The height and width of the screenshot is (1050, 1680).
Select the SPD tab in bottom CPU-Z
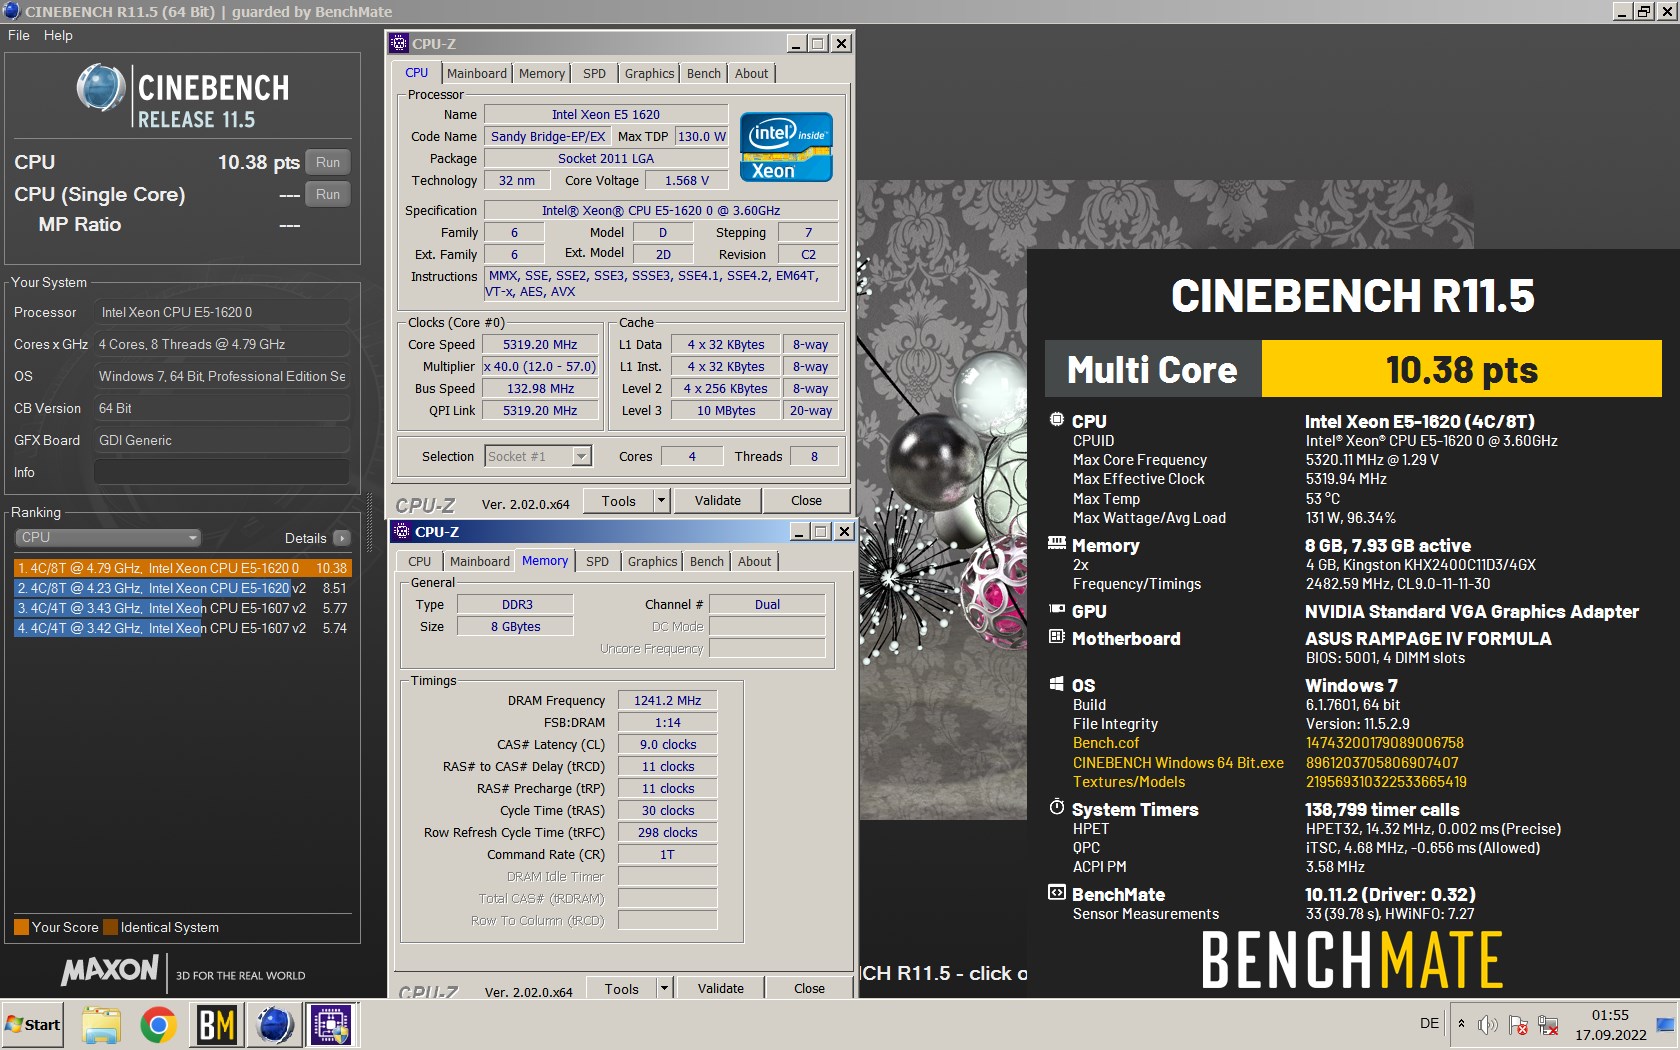click(x=597, y=562)
